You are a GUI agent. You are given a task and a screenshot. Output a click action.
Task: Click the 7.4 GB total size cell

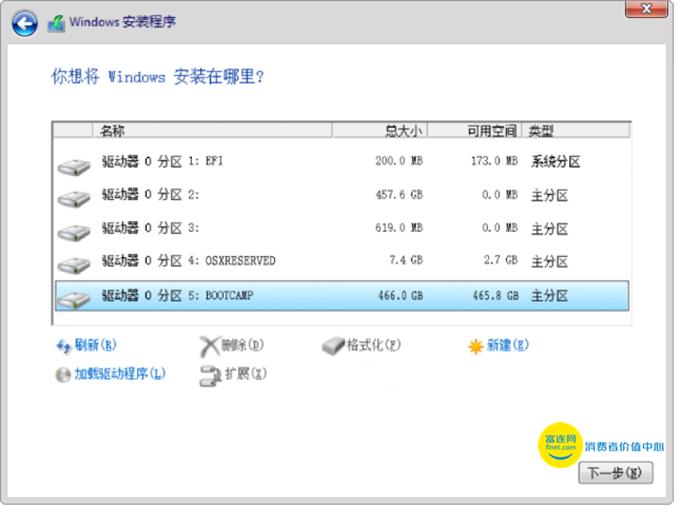pos(406,260)
